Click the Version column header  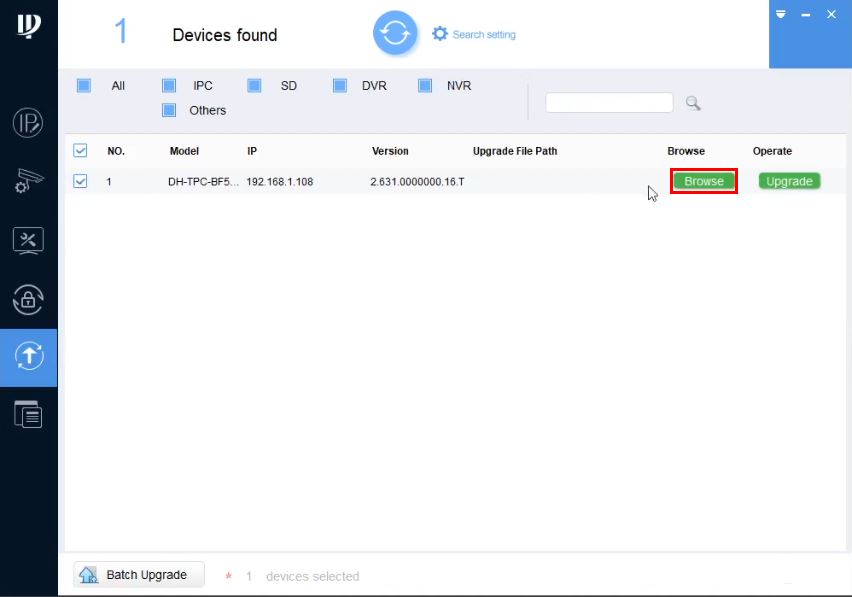click(x=390, y=151)
